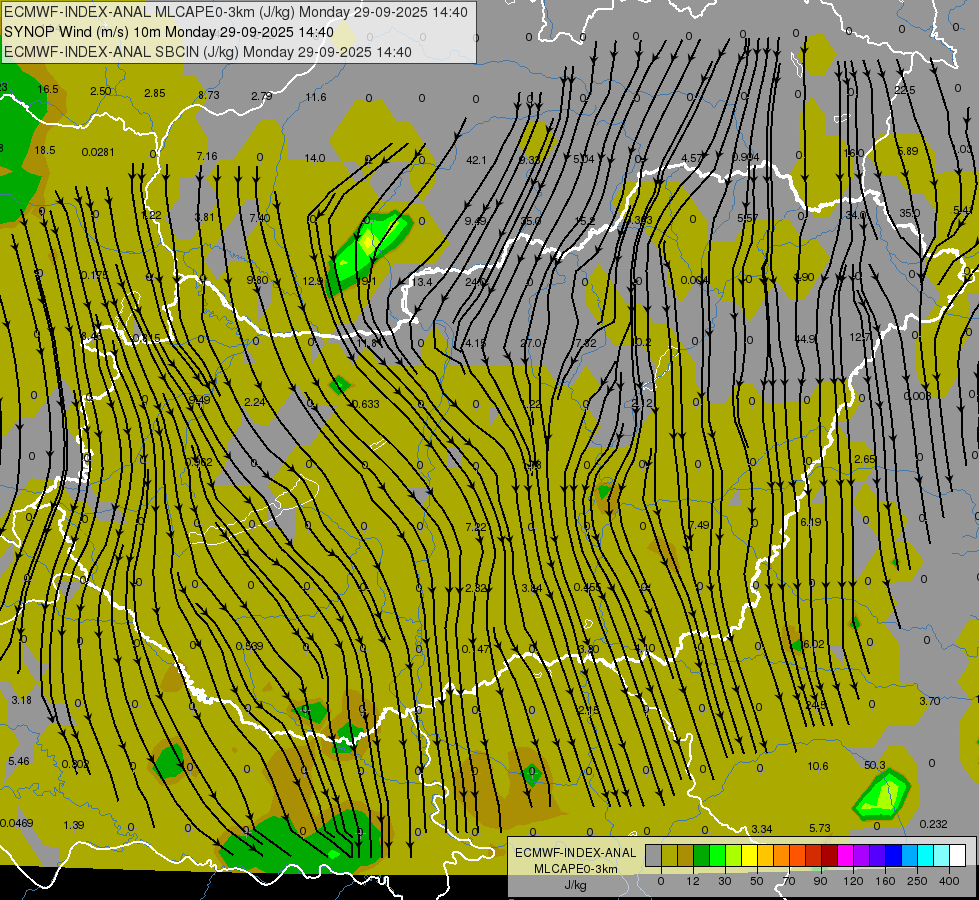Pick the dark red legend swatch
The image size is (979, 900).
coord(829,855)
